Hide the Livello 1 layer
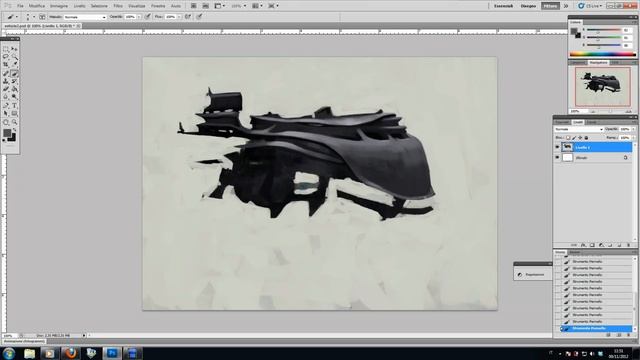This screenshot has height=360, width=640. point(557,147)
